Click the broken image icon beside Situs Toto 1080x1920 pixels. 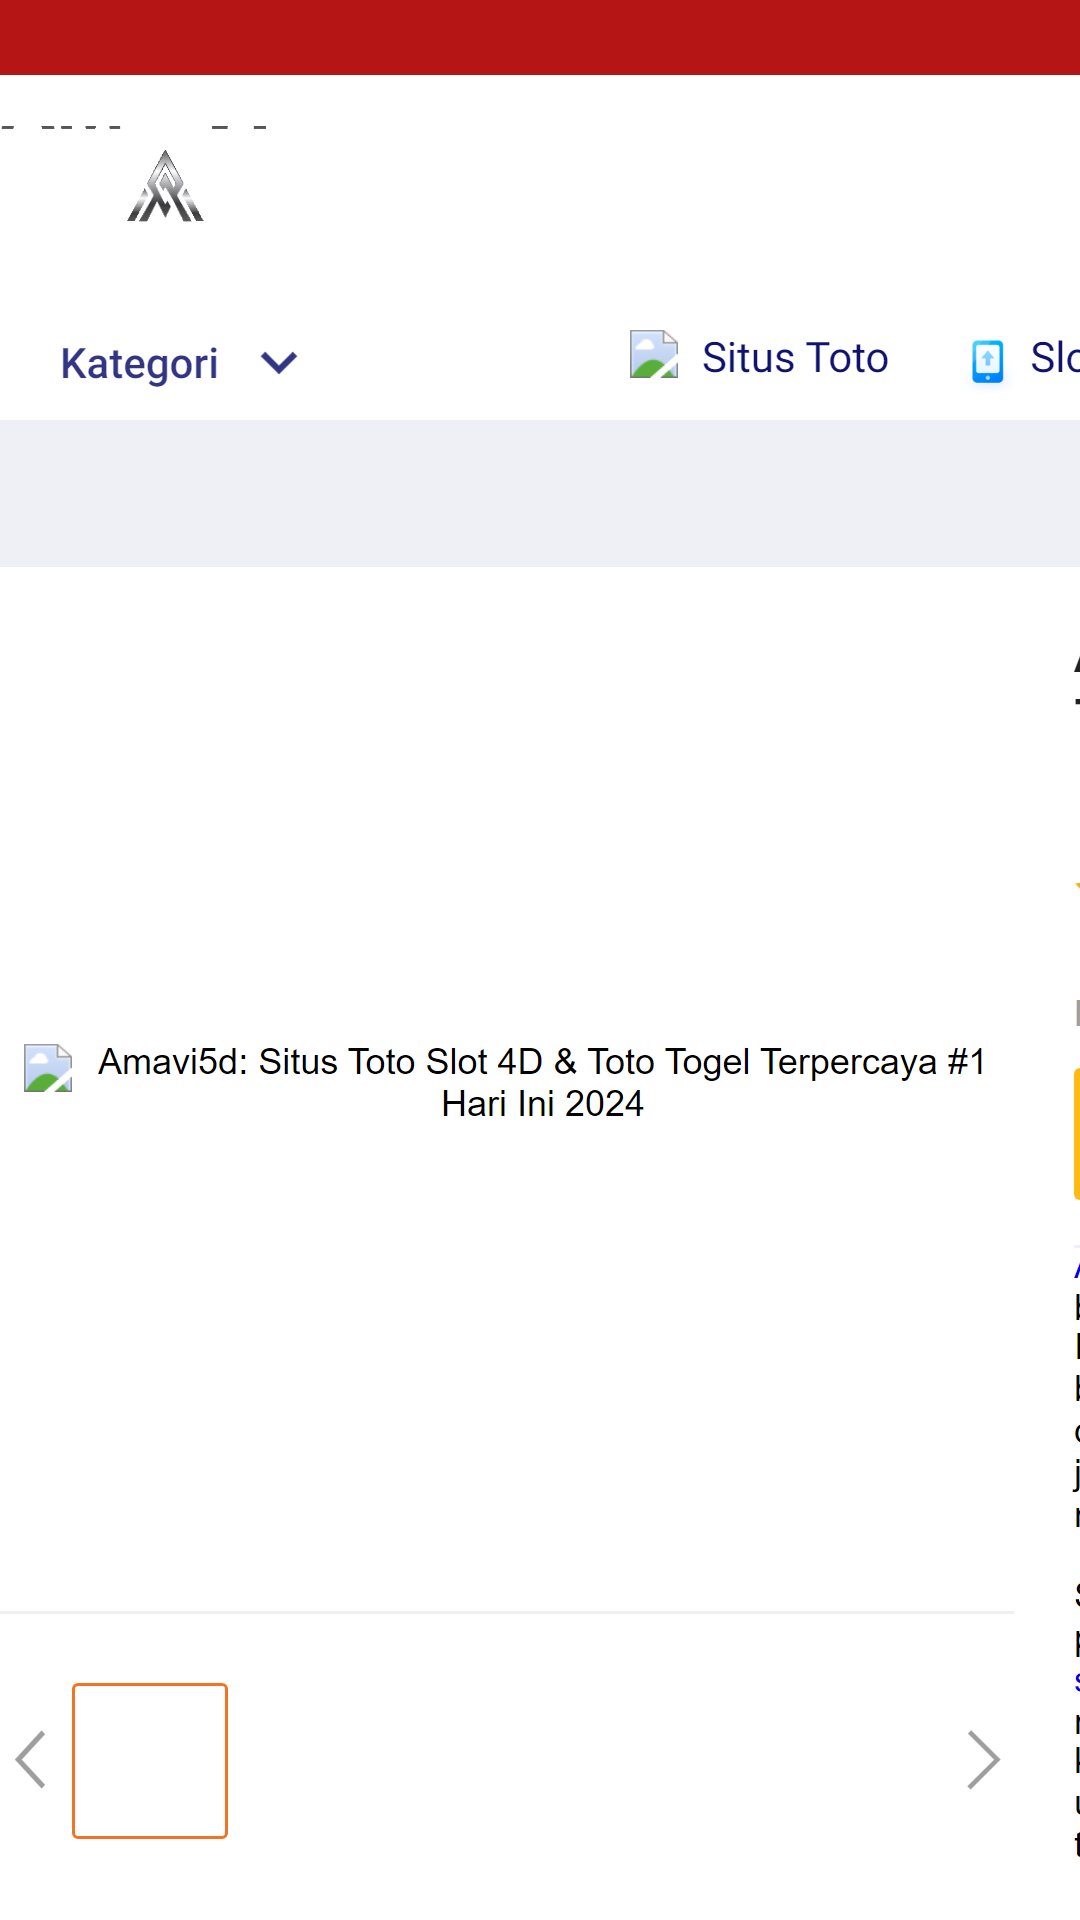tap(654, 355)
